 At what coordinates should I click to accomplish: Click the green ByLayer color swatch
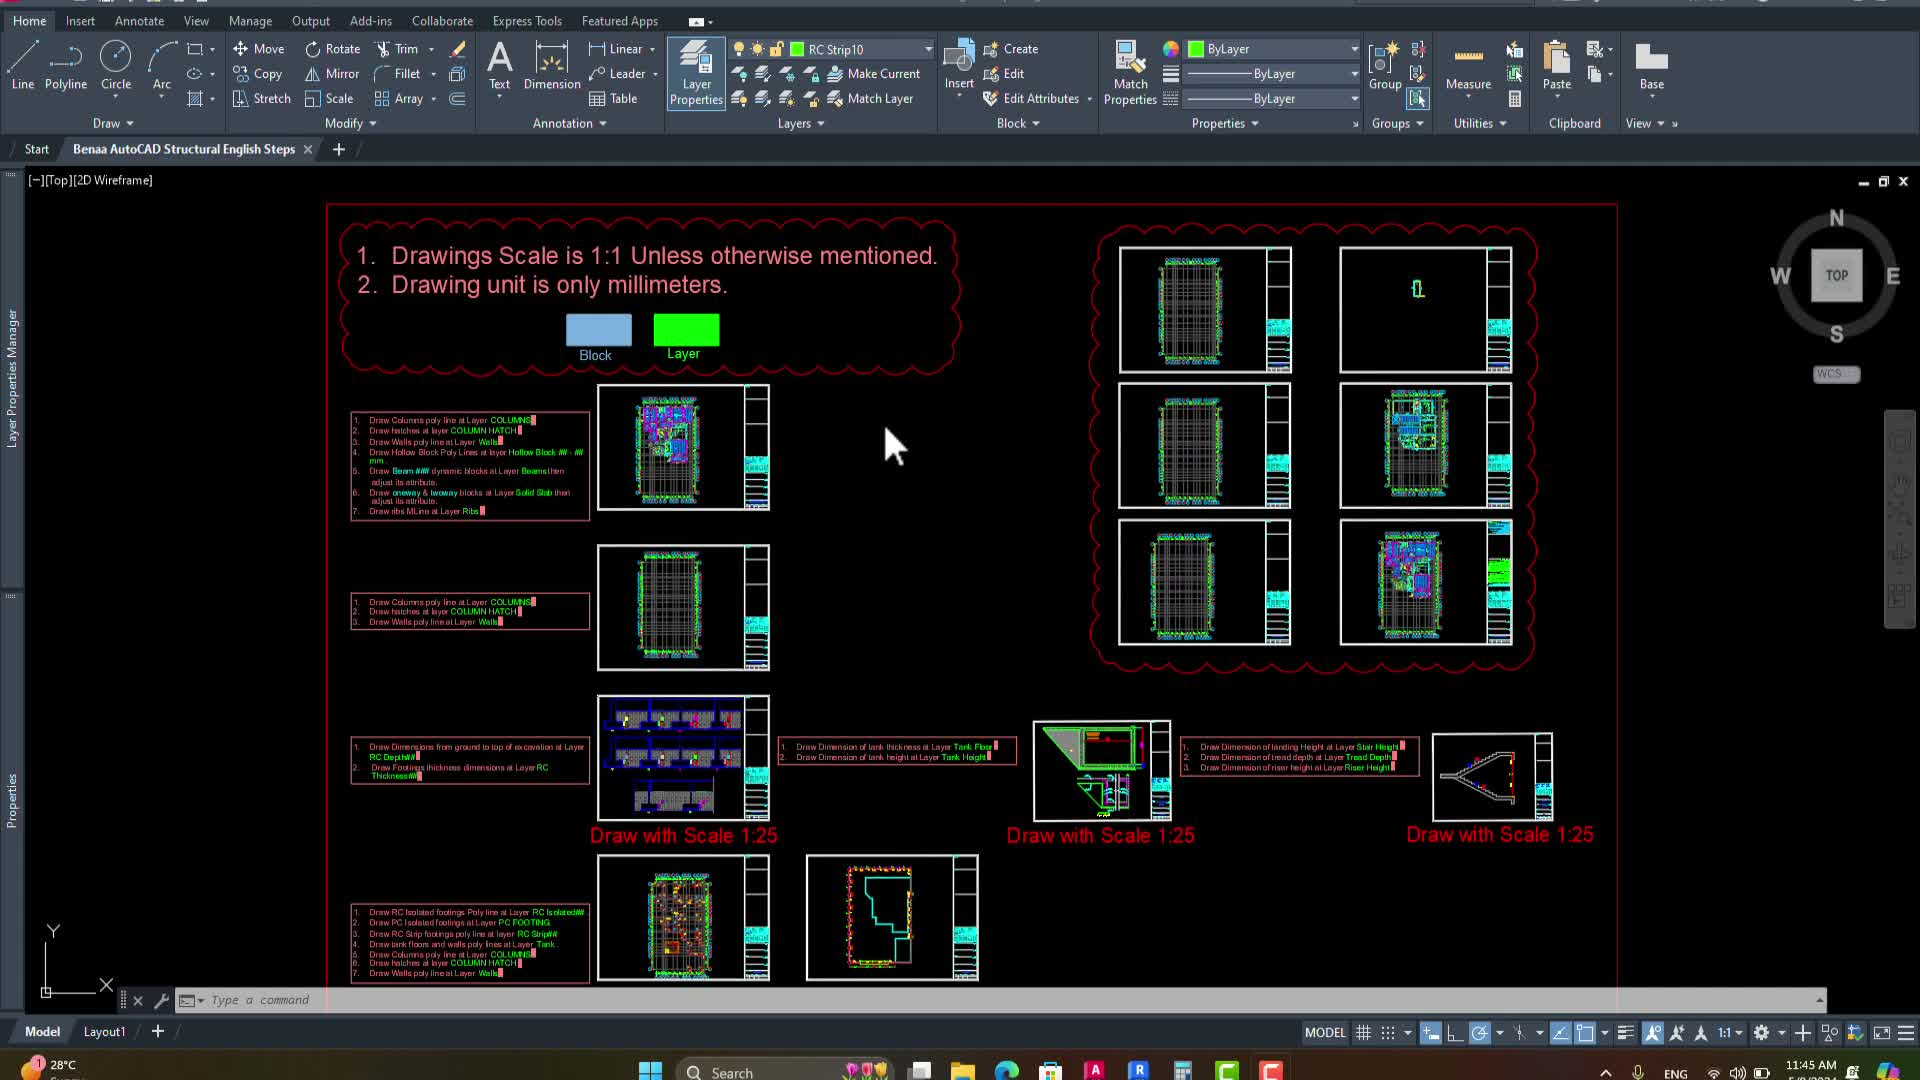point(1196,49)
